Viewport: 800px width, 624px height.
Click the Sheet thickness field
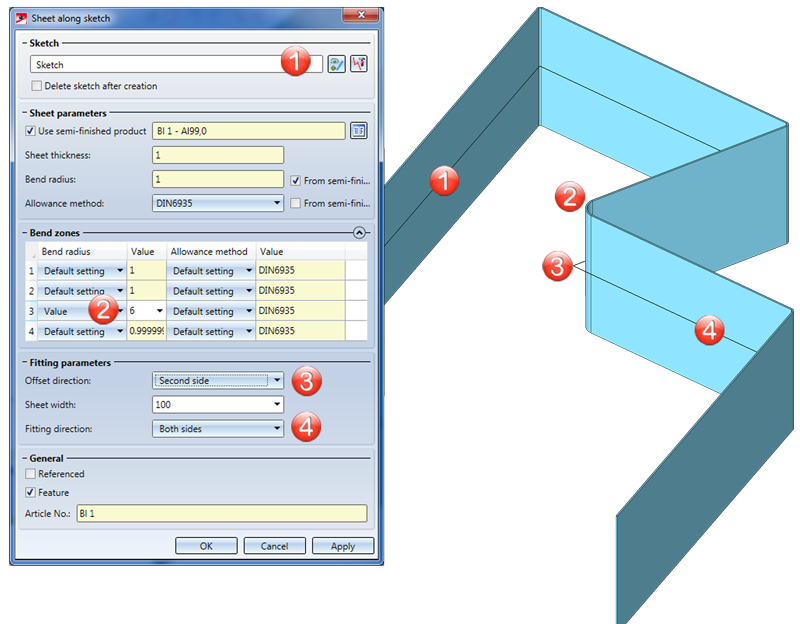click(x=218, y=155)
